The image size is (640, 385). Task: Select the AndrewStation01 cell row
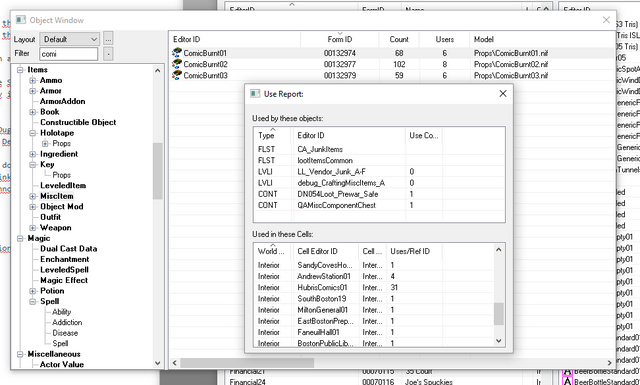pyautogui.click(x=373, y=276)
